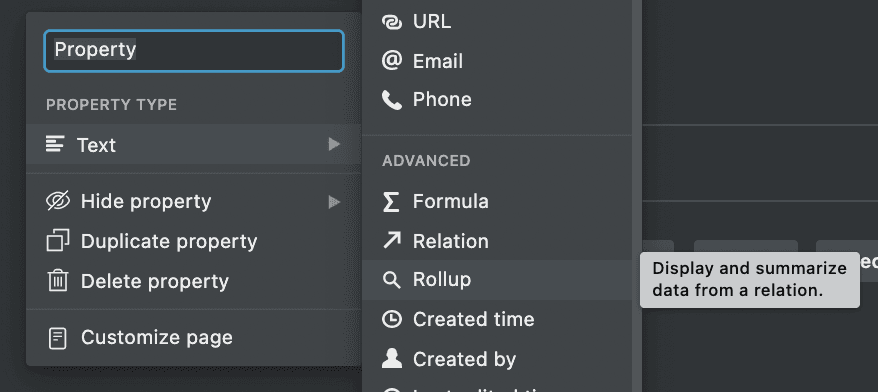
Task: Pick the Created time clock icon
Action: tap(391, 319)
